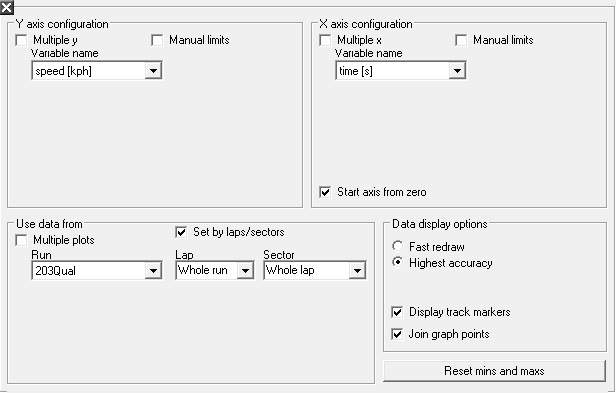This screenshot has width=616, height=393.
Task: Expand the time [s] variable dropdown arrow
Action: (457, 71)
